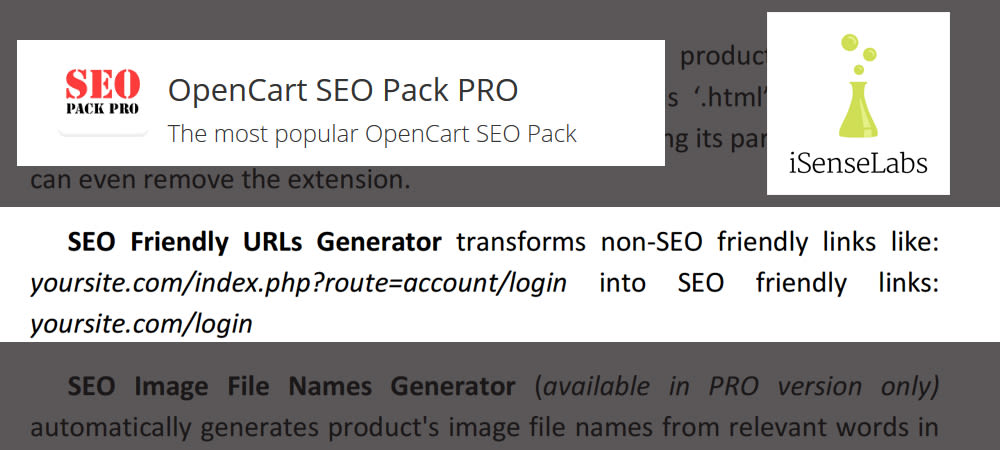Click the iSenseLabs flask logo
The width and height of the screenshot is (1000, 450).
pyautogui.click(x=858, y=85)
